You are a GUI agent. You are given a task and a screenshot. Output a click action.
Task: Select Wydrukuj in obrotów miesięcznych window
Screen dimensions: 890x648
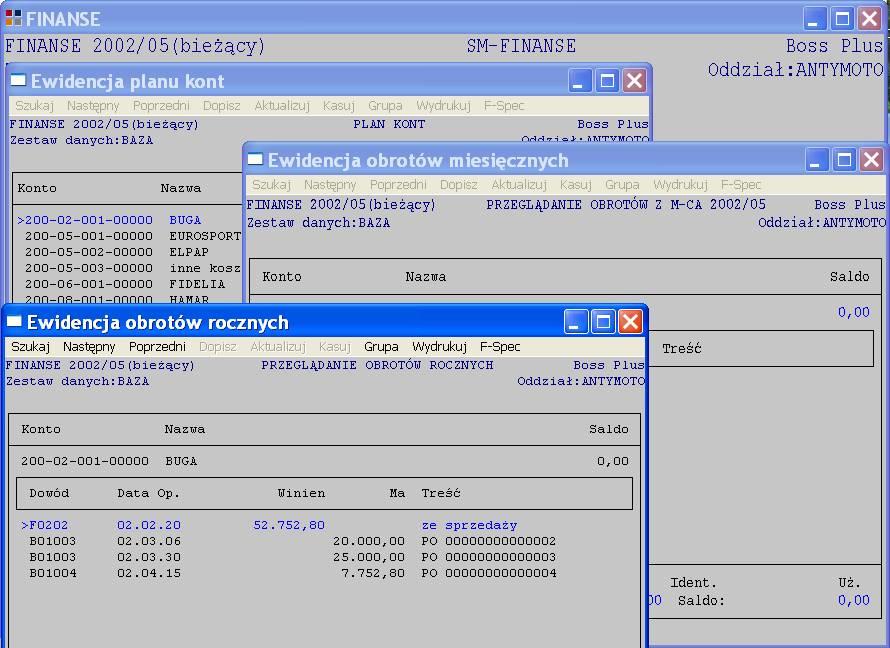click(680, 184)
